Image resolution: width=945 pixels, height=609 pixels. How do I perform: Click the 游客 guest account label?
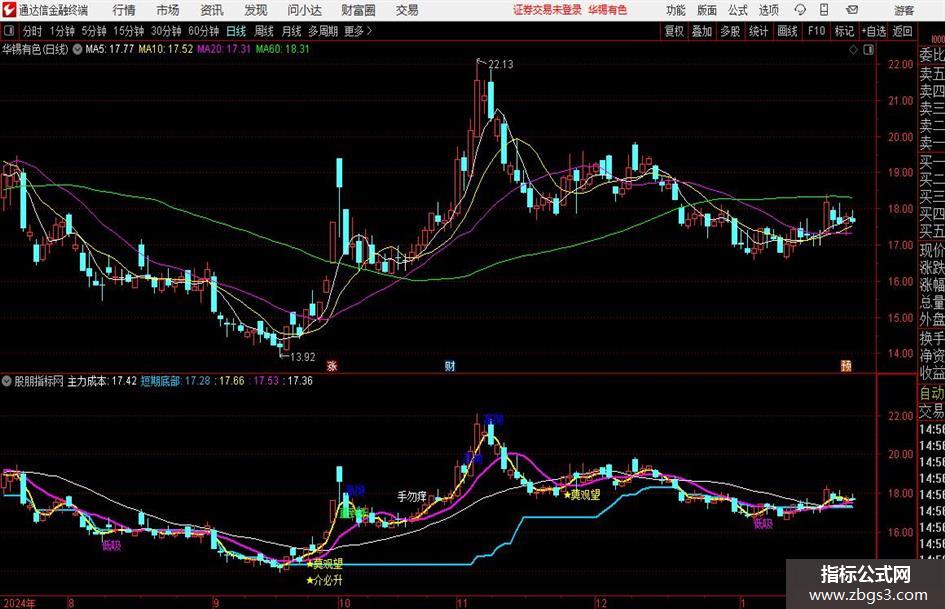(x=904, y=10)
